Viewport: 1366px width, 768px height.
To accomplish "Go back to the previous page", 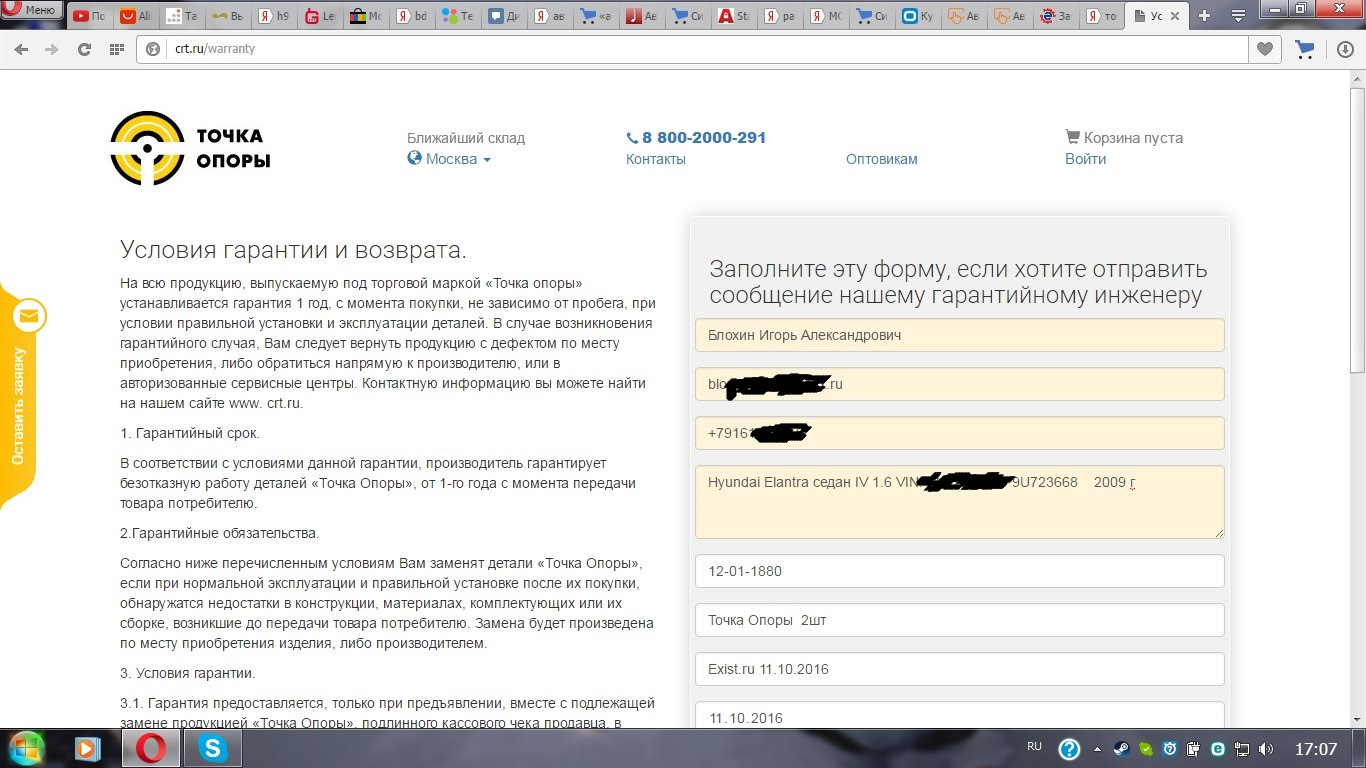I will [x=21, y=49].
